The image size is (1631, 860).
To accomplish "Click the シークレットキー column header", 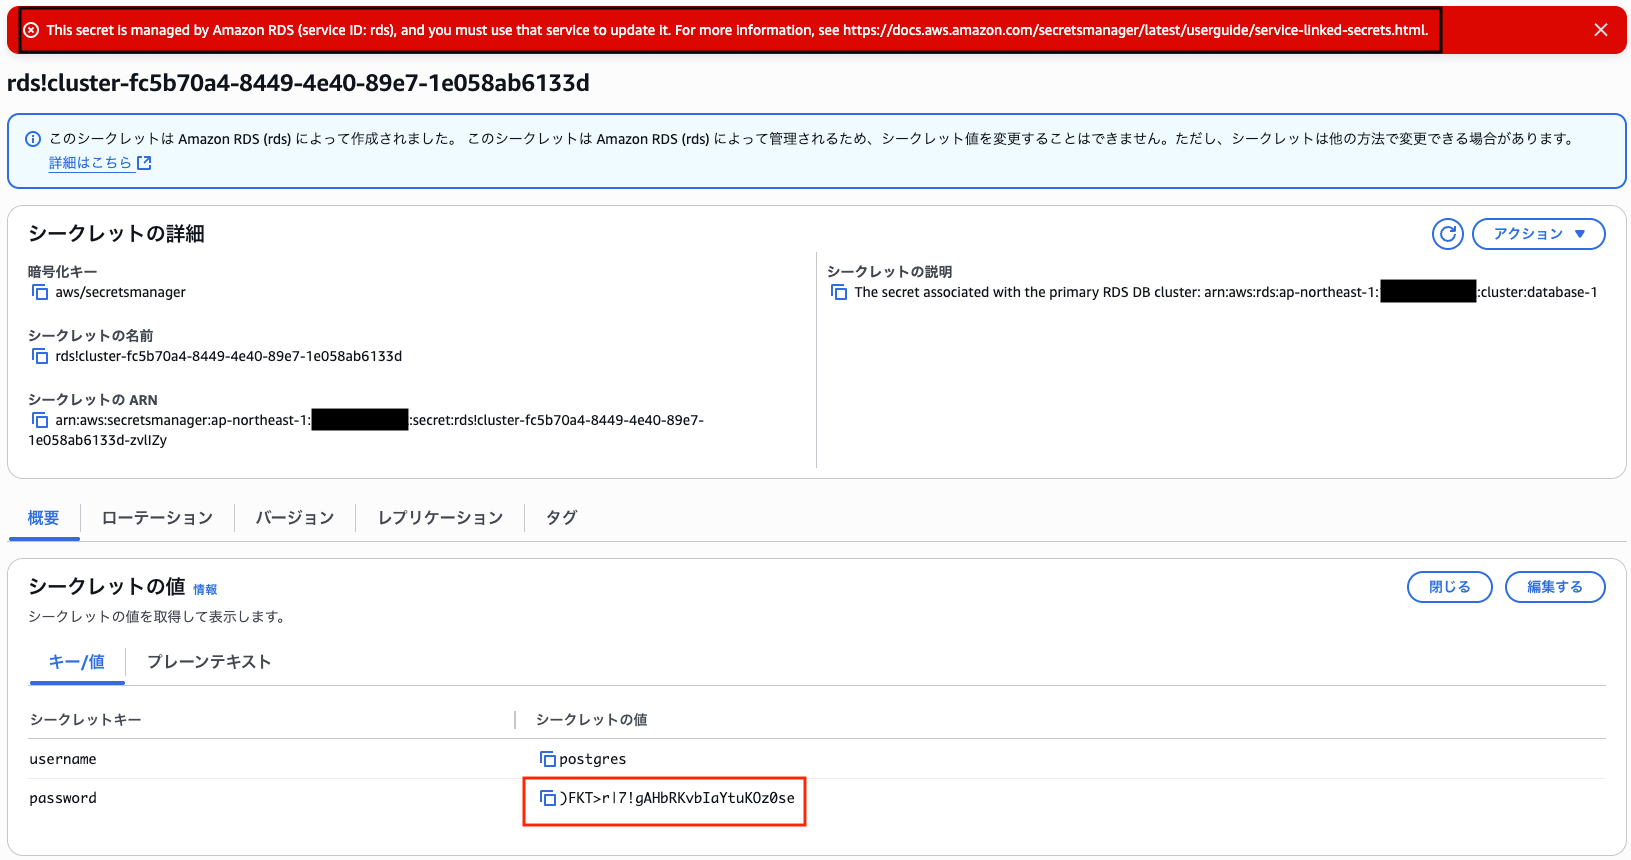I will pyautogui.click(x=86, y=720).
